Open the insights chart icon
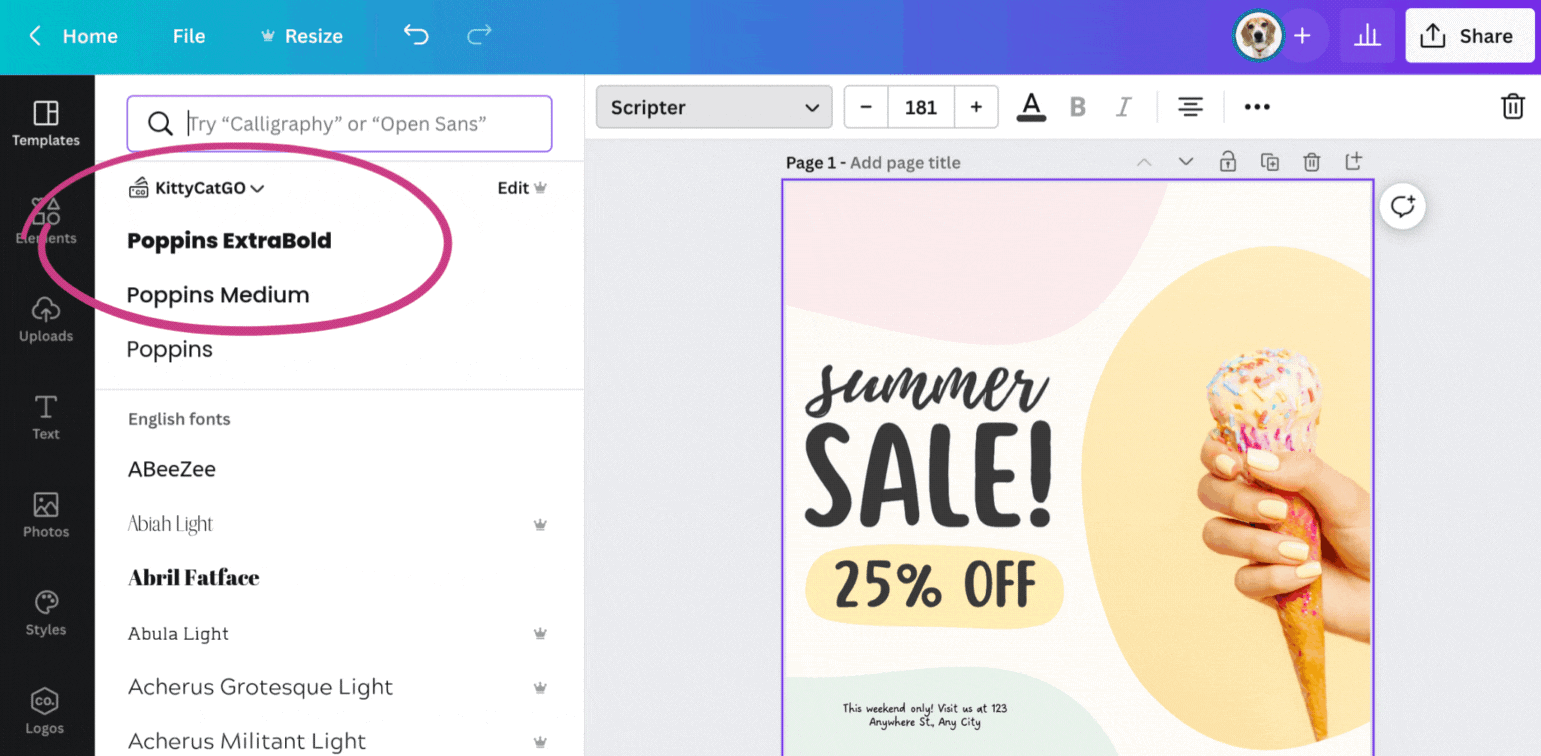 coord(1367,36)
